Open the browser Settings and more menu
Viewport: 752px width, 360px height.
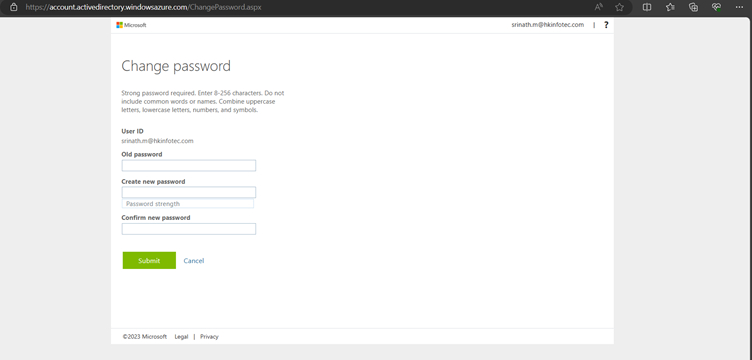pos(739,7)
